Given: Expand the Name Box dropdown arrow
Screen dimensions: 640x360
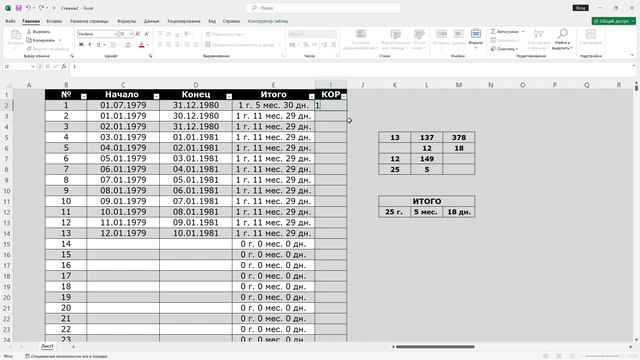Looking at the screenshot, I should pyautogui.click(x=33, y=66).
